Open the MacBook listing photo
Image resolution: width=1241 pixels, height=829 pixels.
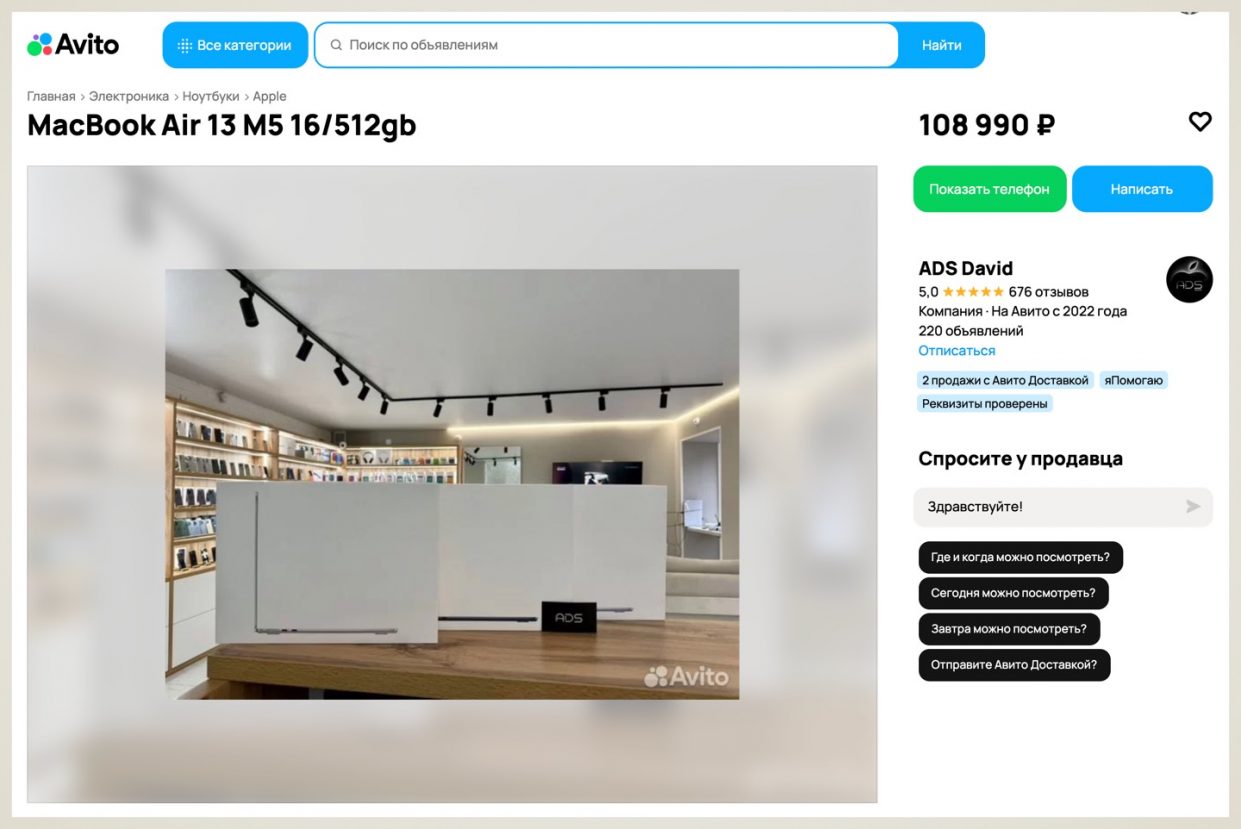coord(452,484)
